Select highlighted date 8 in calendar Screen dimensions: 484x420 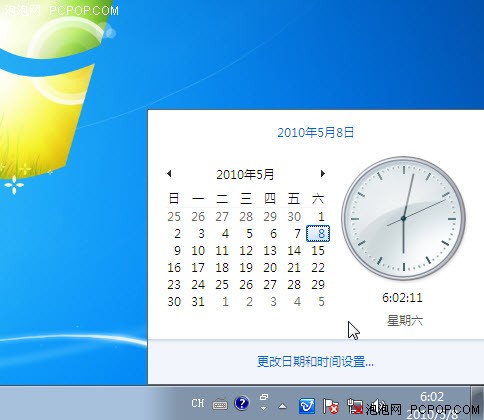pos(318,233)
